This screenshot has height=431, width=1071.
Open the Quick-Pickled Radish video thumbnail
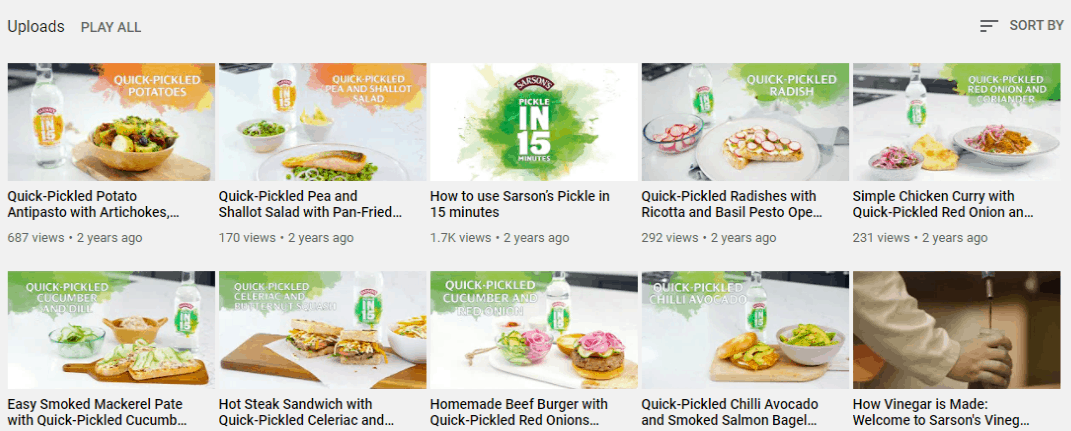coord(745,122)
